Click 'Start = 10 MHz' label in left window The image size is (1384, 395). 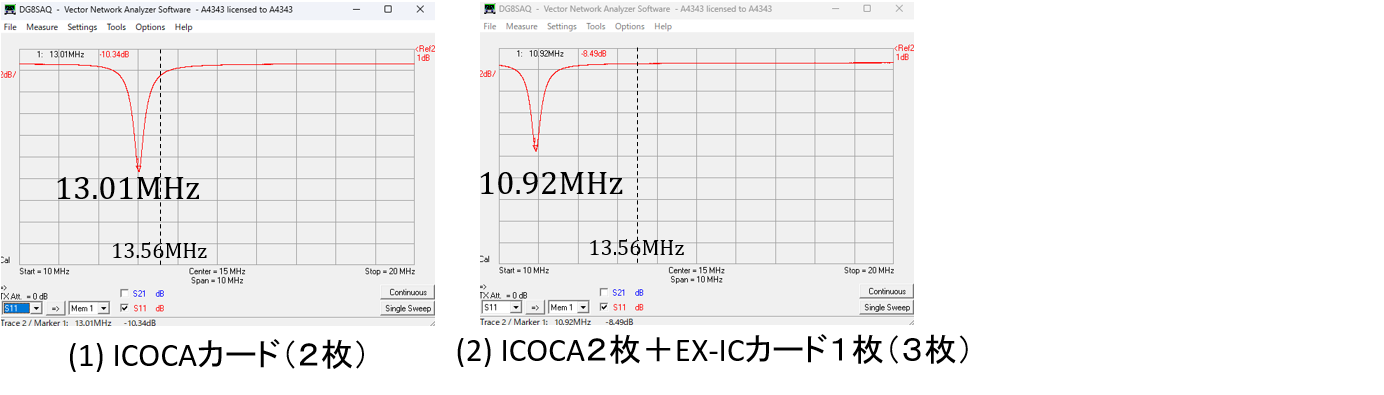click(44, 271)
